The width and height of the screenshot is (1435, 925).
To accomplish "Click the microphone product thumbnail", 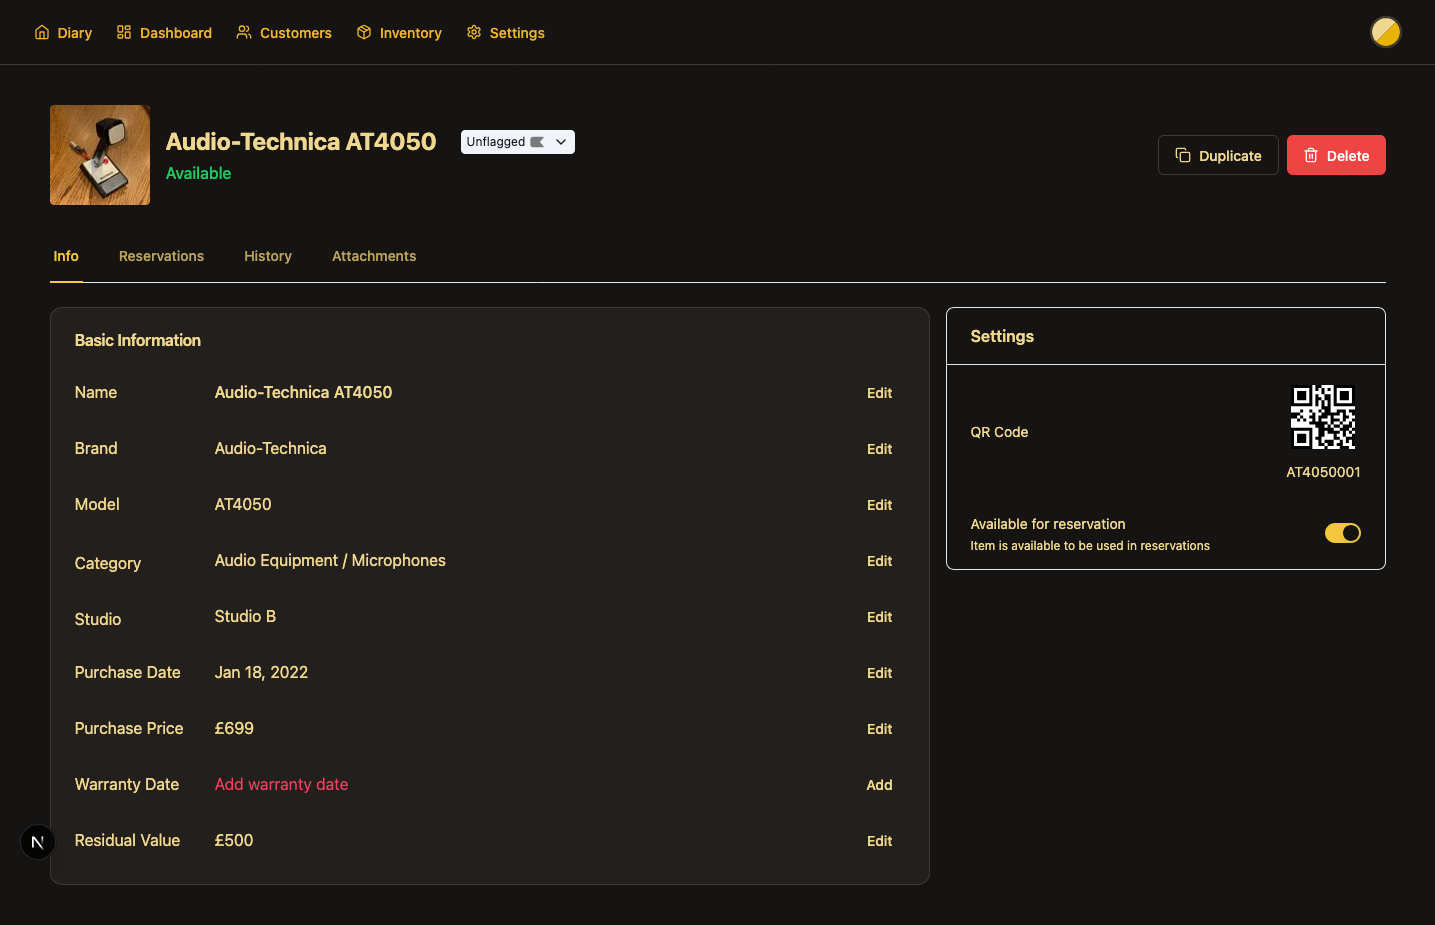I will click(100, 155).
